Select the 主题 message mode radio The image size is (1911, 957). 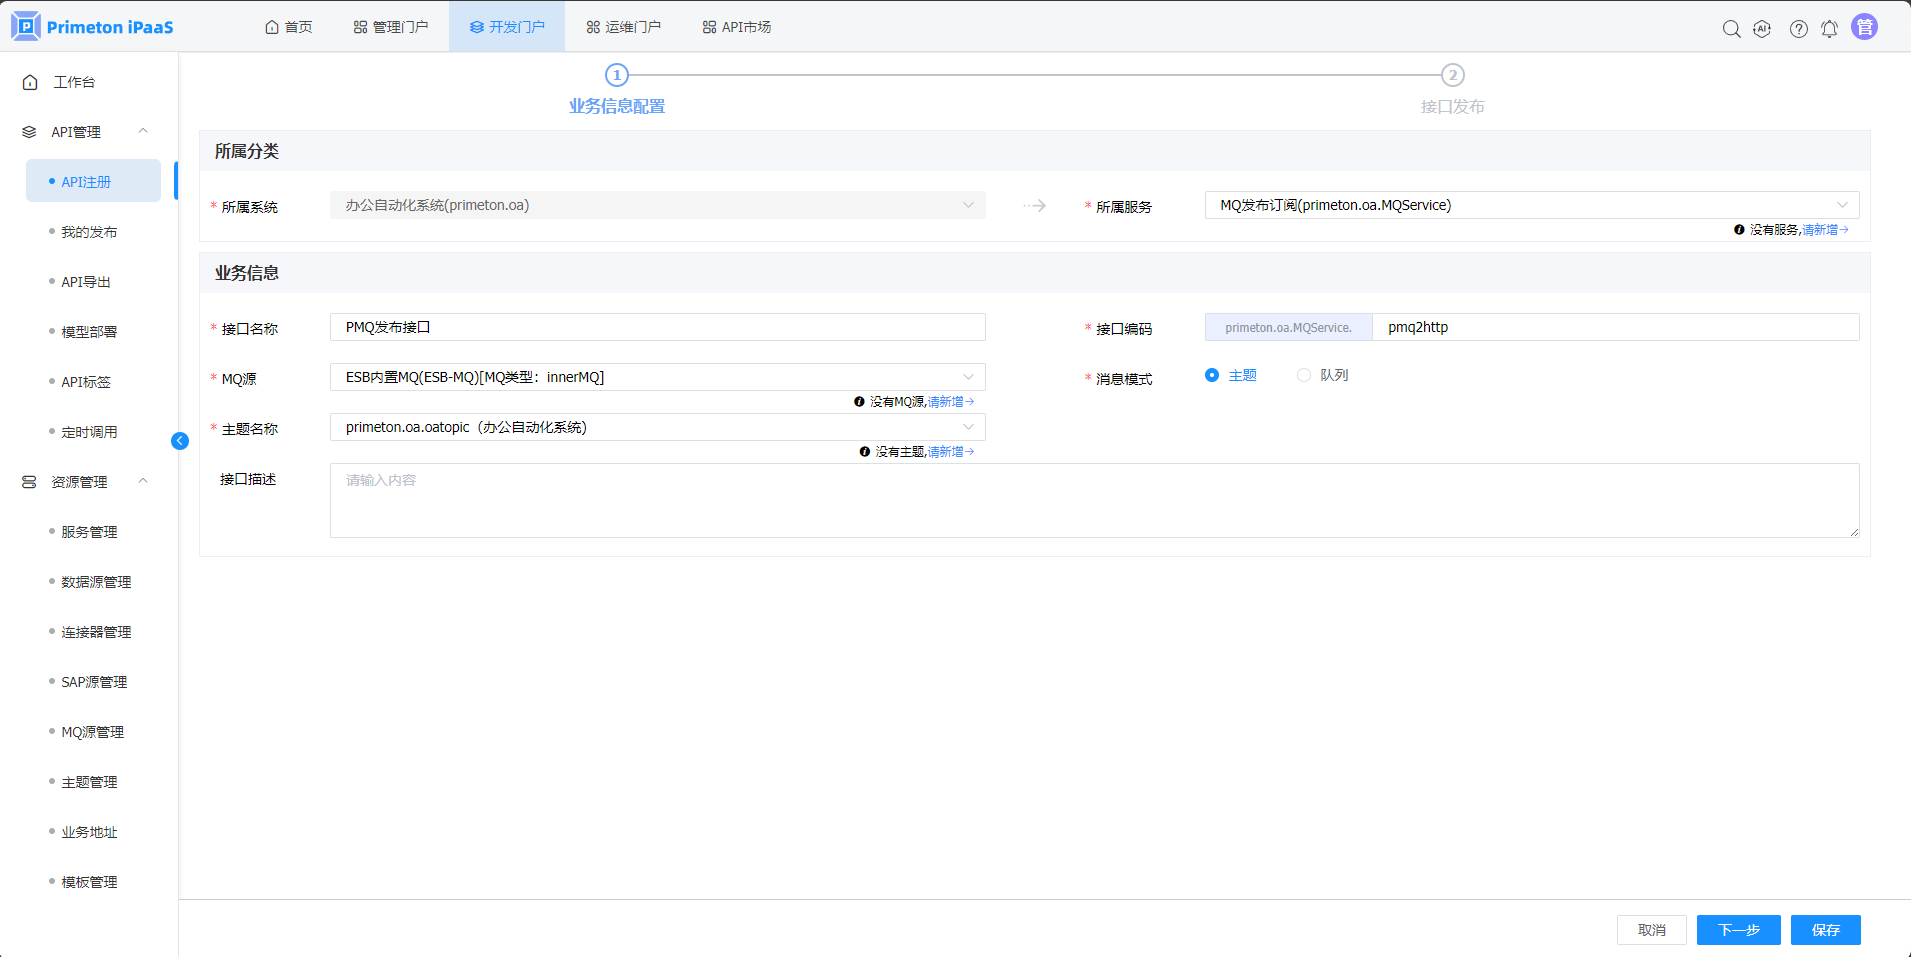(x=1212, y=375)
